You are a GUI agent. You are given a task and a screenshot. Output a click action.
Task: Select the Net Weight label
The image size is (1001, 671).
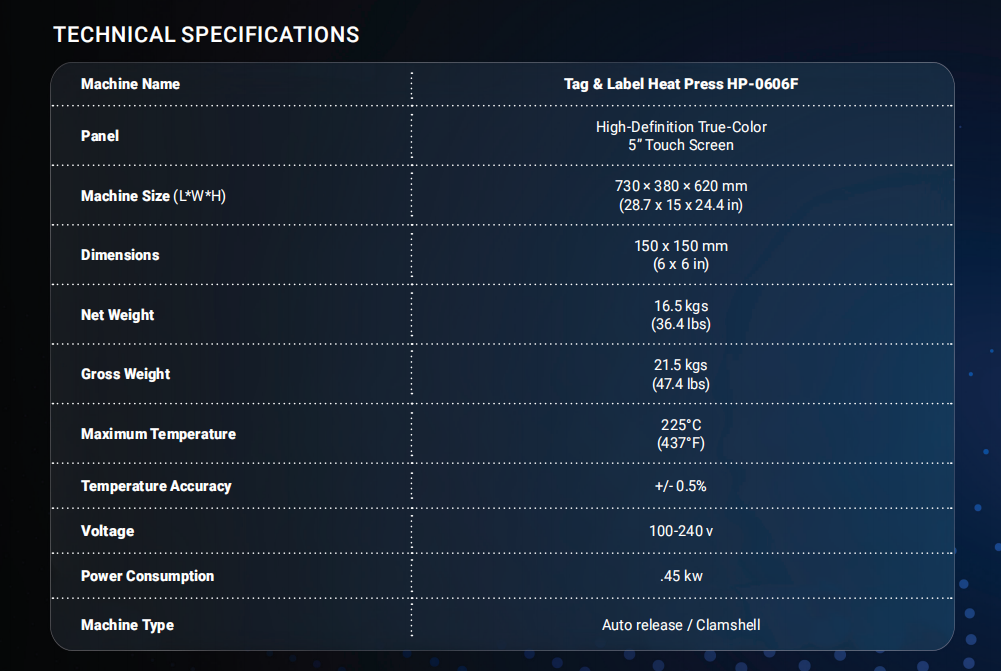click(117, 315)
